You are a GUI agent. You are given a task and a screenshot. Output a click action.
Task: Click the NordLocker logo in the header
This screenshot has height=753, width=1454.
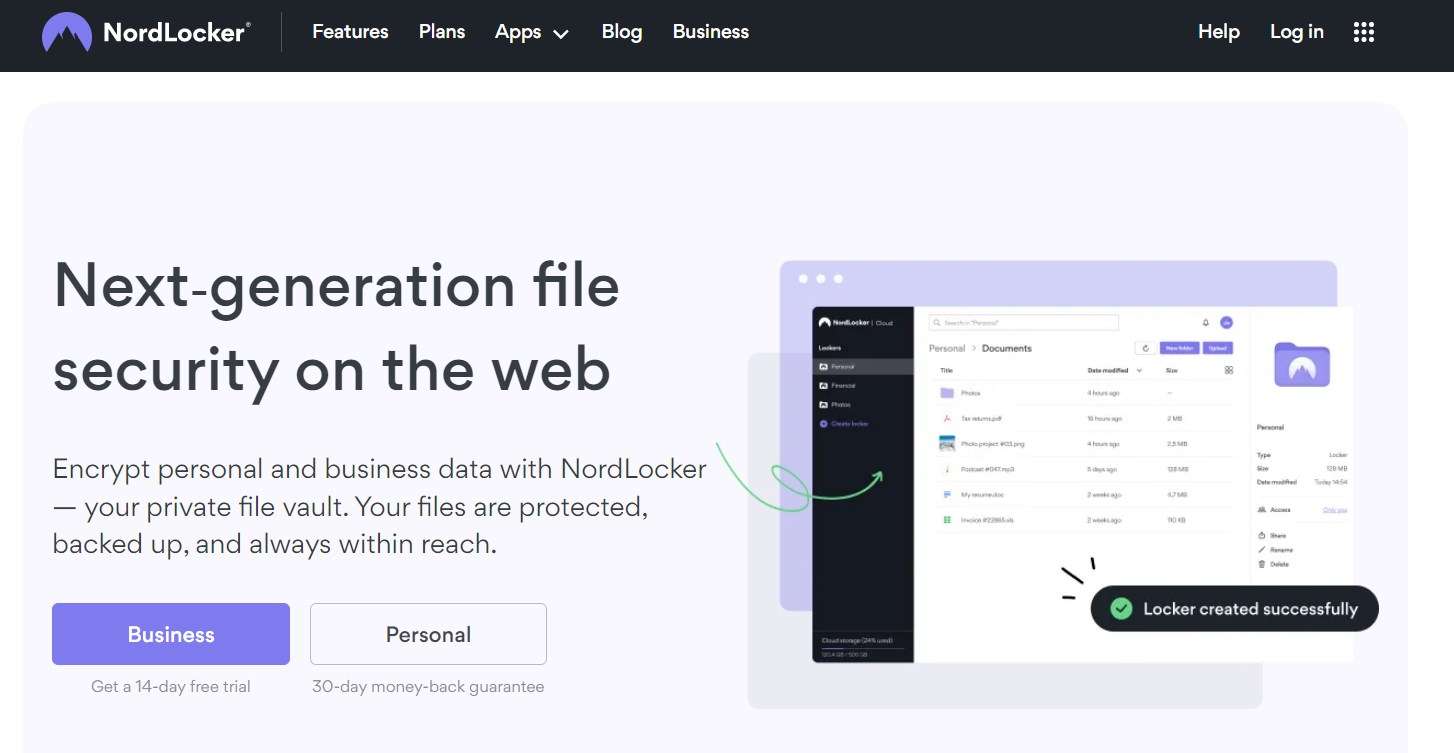[146, 32]
